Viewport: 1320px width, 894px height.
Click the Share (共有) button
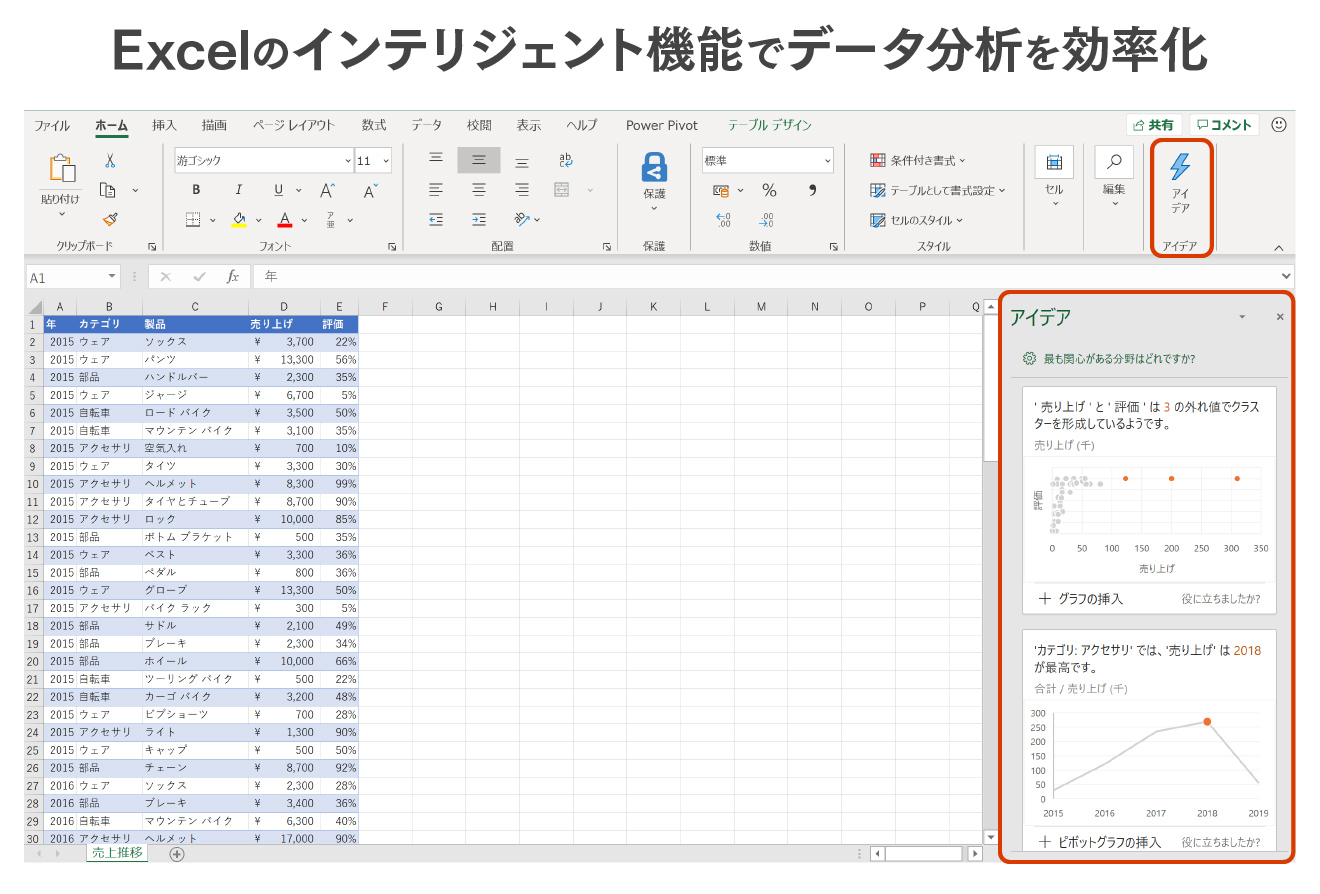coord(1154,125)
